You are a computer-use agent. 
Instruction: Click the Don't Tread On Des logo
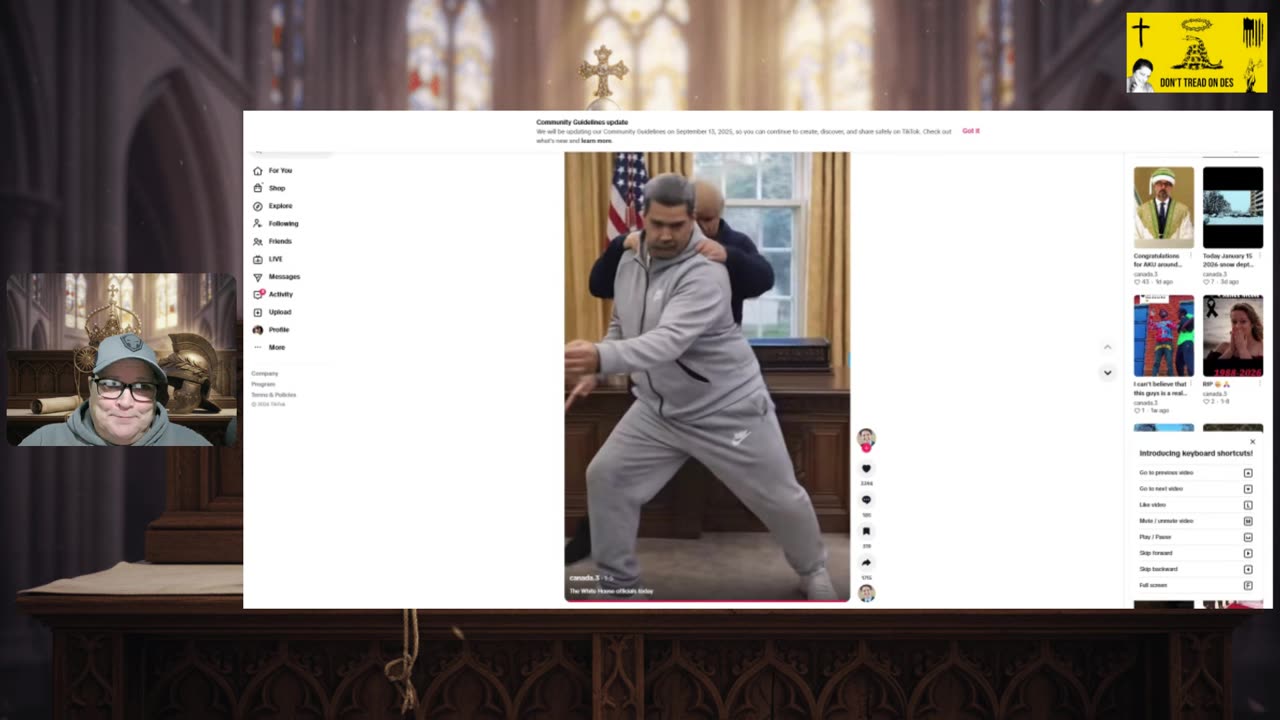1197,53
